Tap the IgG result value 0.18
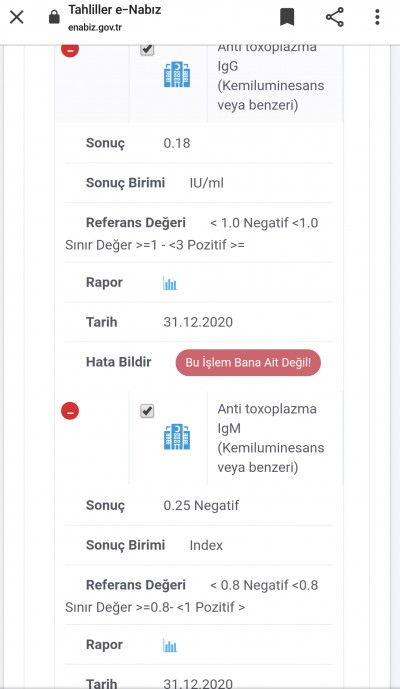This screenshot has width=400, height=689. 177,143
